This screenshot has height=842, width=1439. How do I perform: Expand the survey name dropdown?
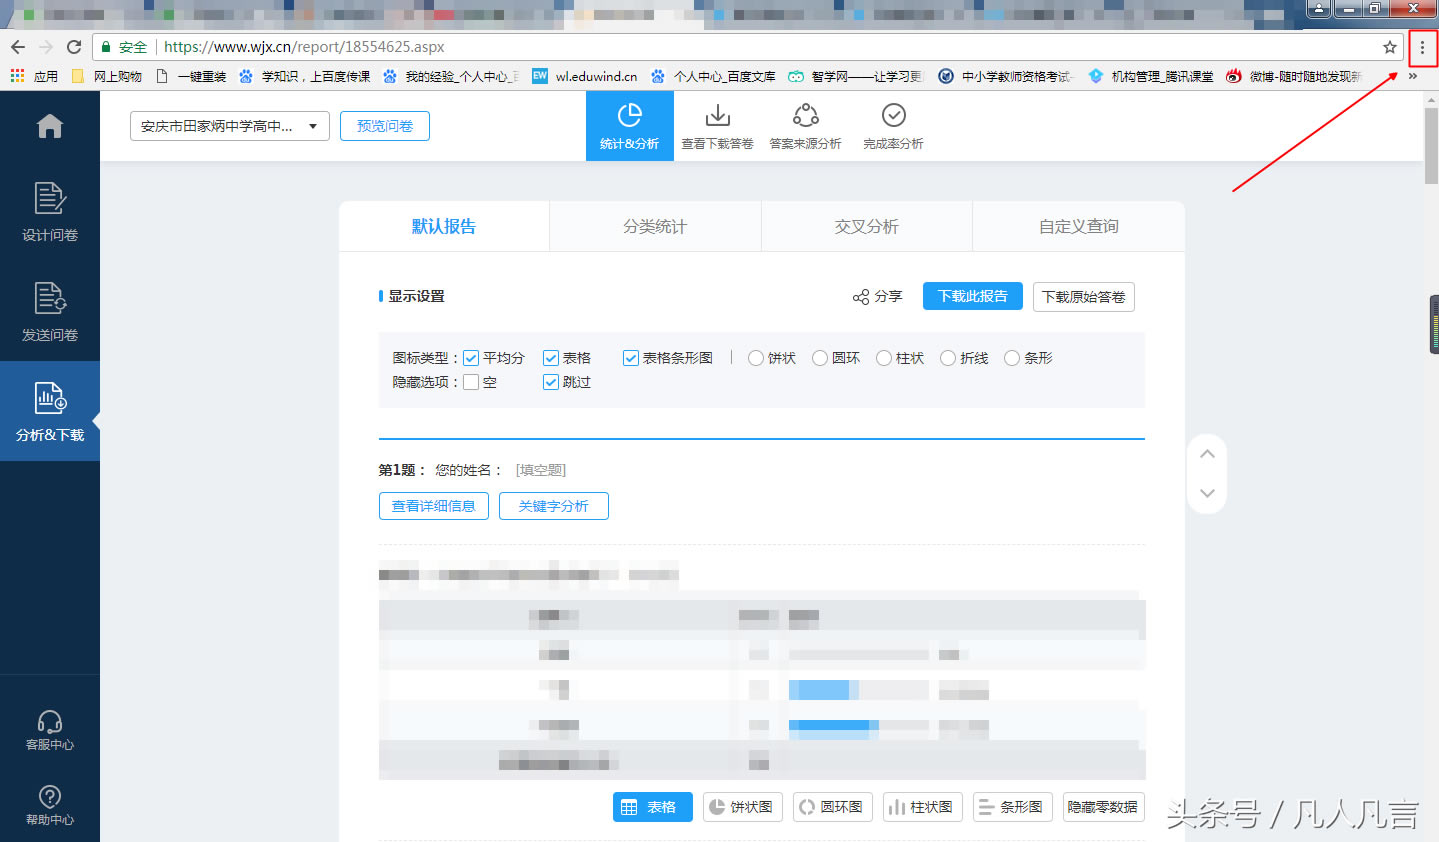click(313, 126)
